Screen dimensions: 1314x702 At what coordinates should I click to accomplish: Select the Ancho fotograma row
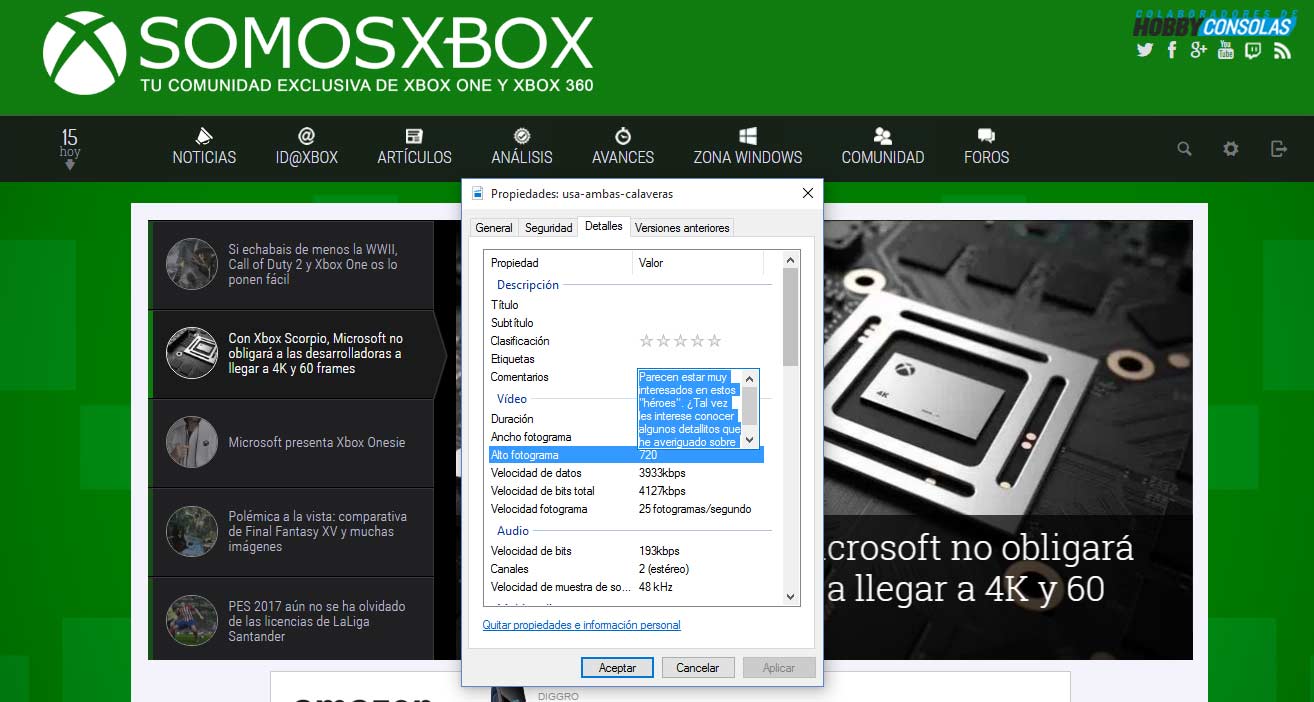click(x=562, y=437)
